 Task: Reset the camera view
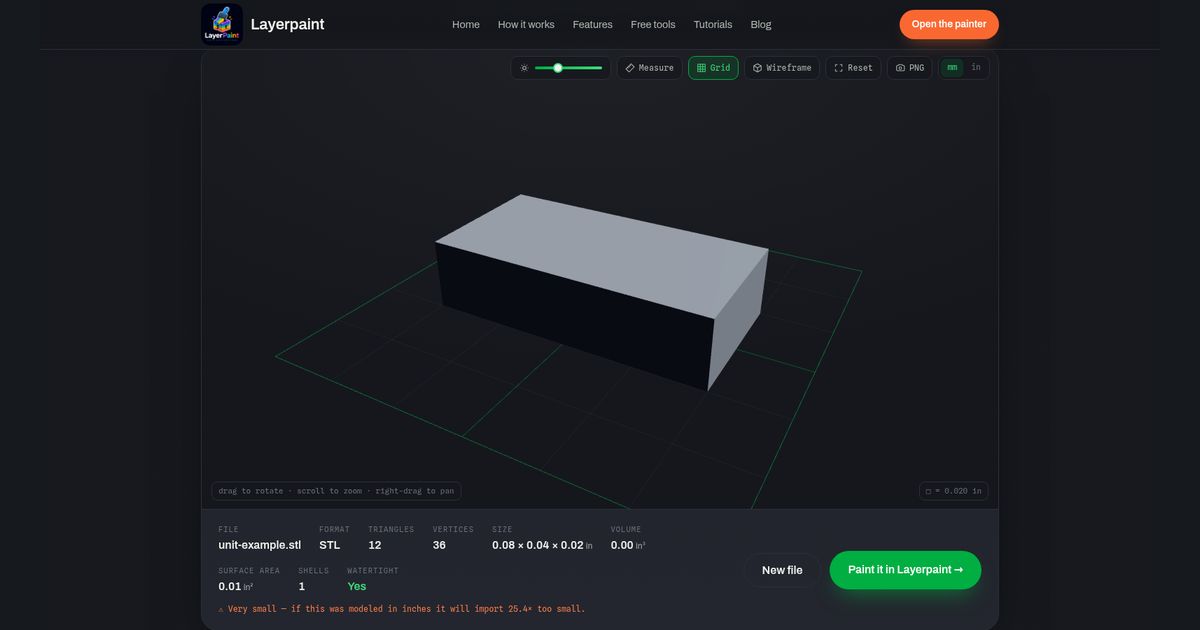pos(853,68)
